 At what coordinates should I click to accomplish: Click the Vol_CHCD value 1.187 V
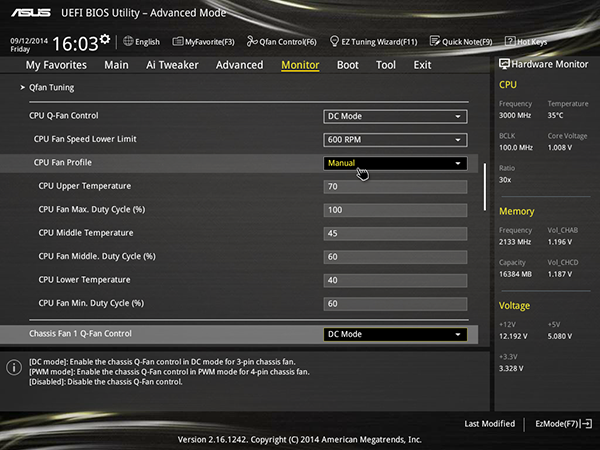560,274
